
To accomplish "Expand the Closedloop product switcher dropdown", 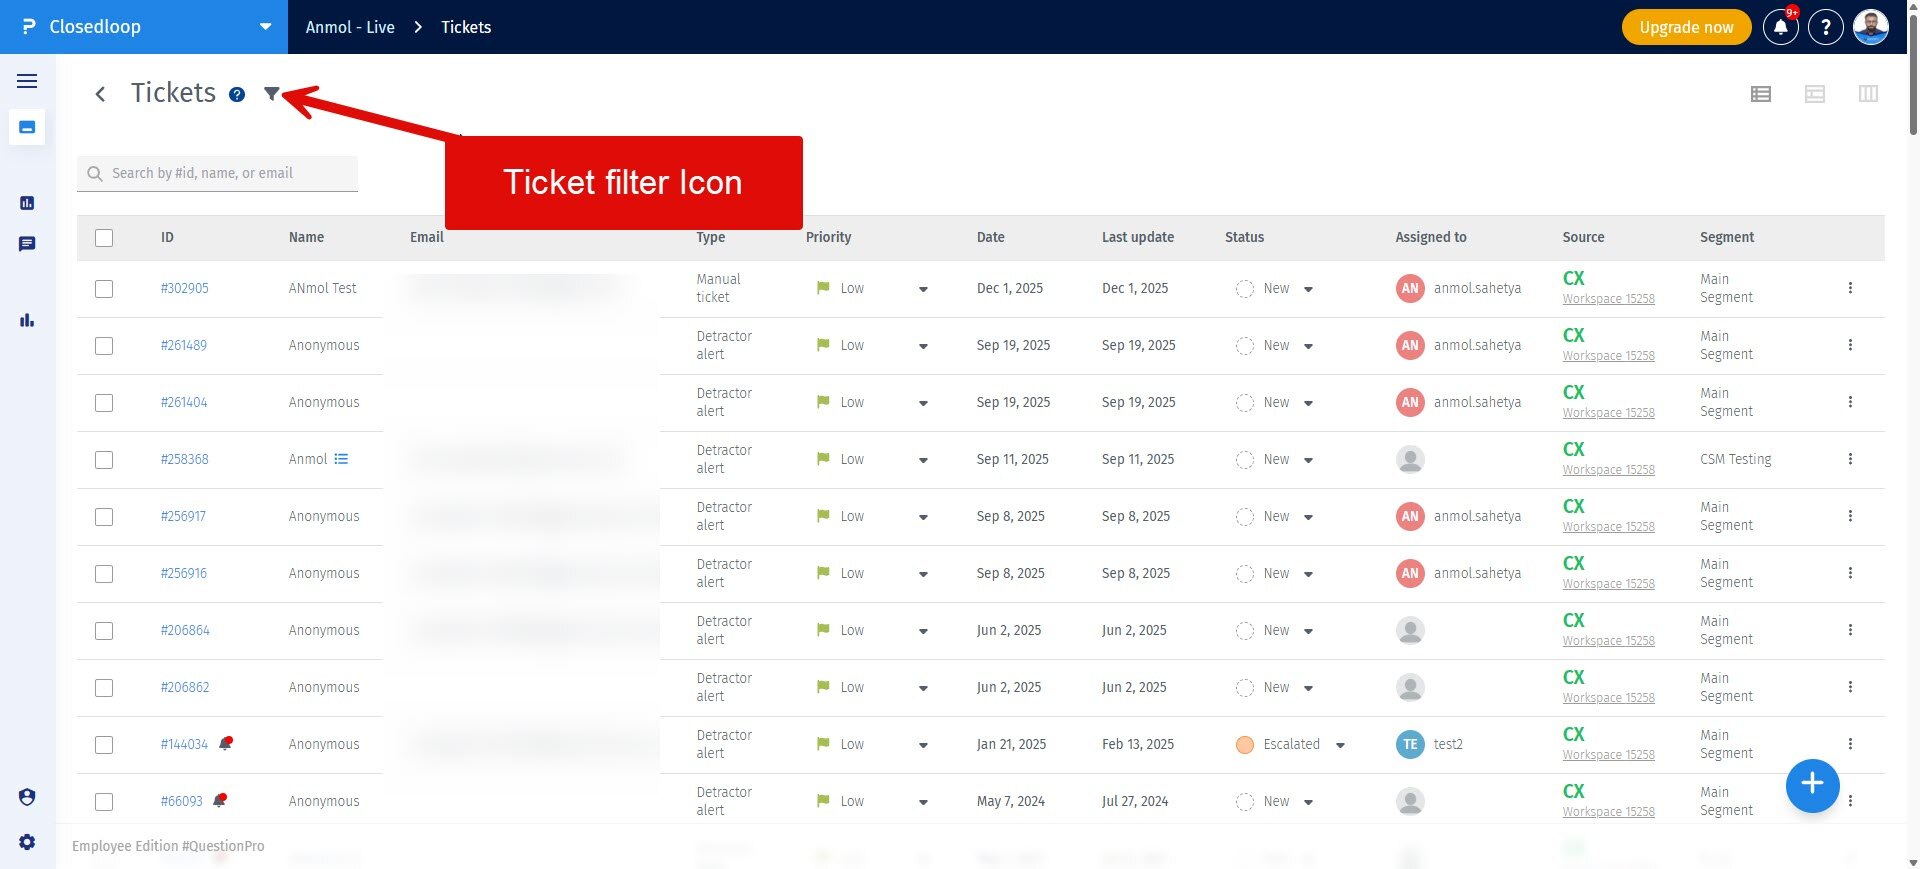I will pos(265,27).
